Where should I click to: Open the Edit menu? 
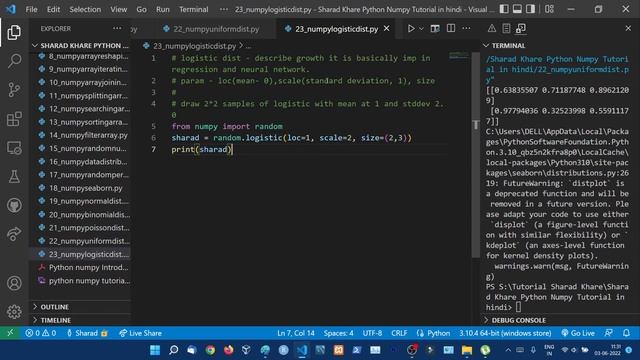coord(53,9)
